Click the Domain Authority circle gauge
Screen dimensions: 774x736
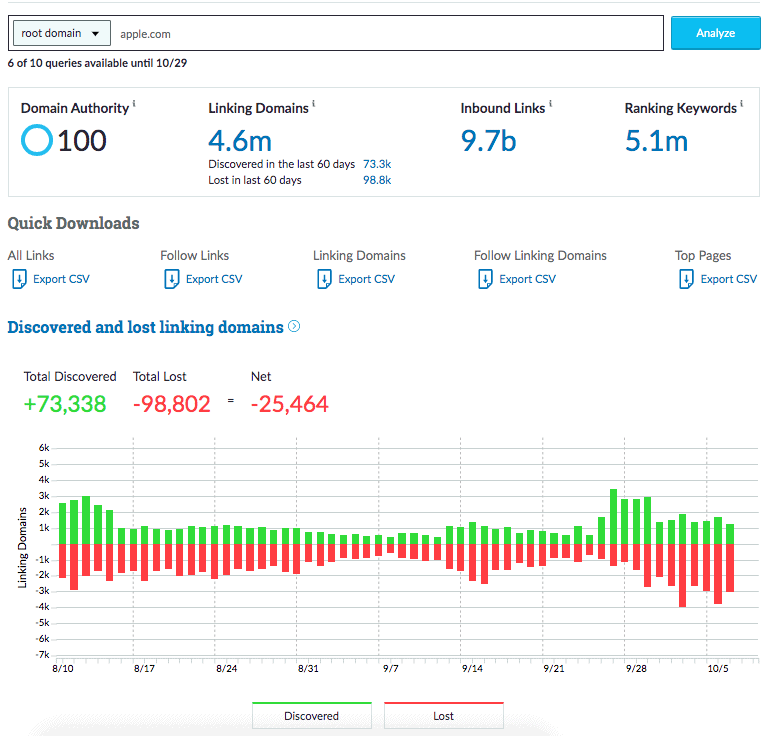37,140
